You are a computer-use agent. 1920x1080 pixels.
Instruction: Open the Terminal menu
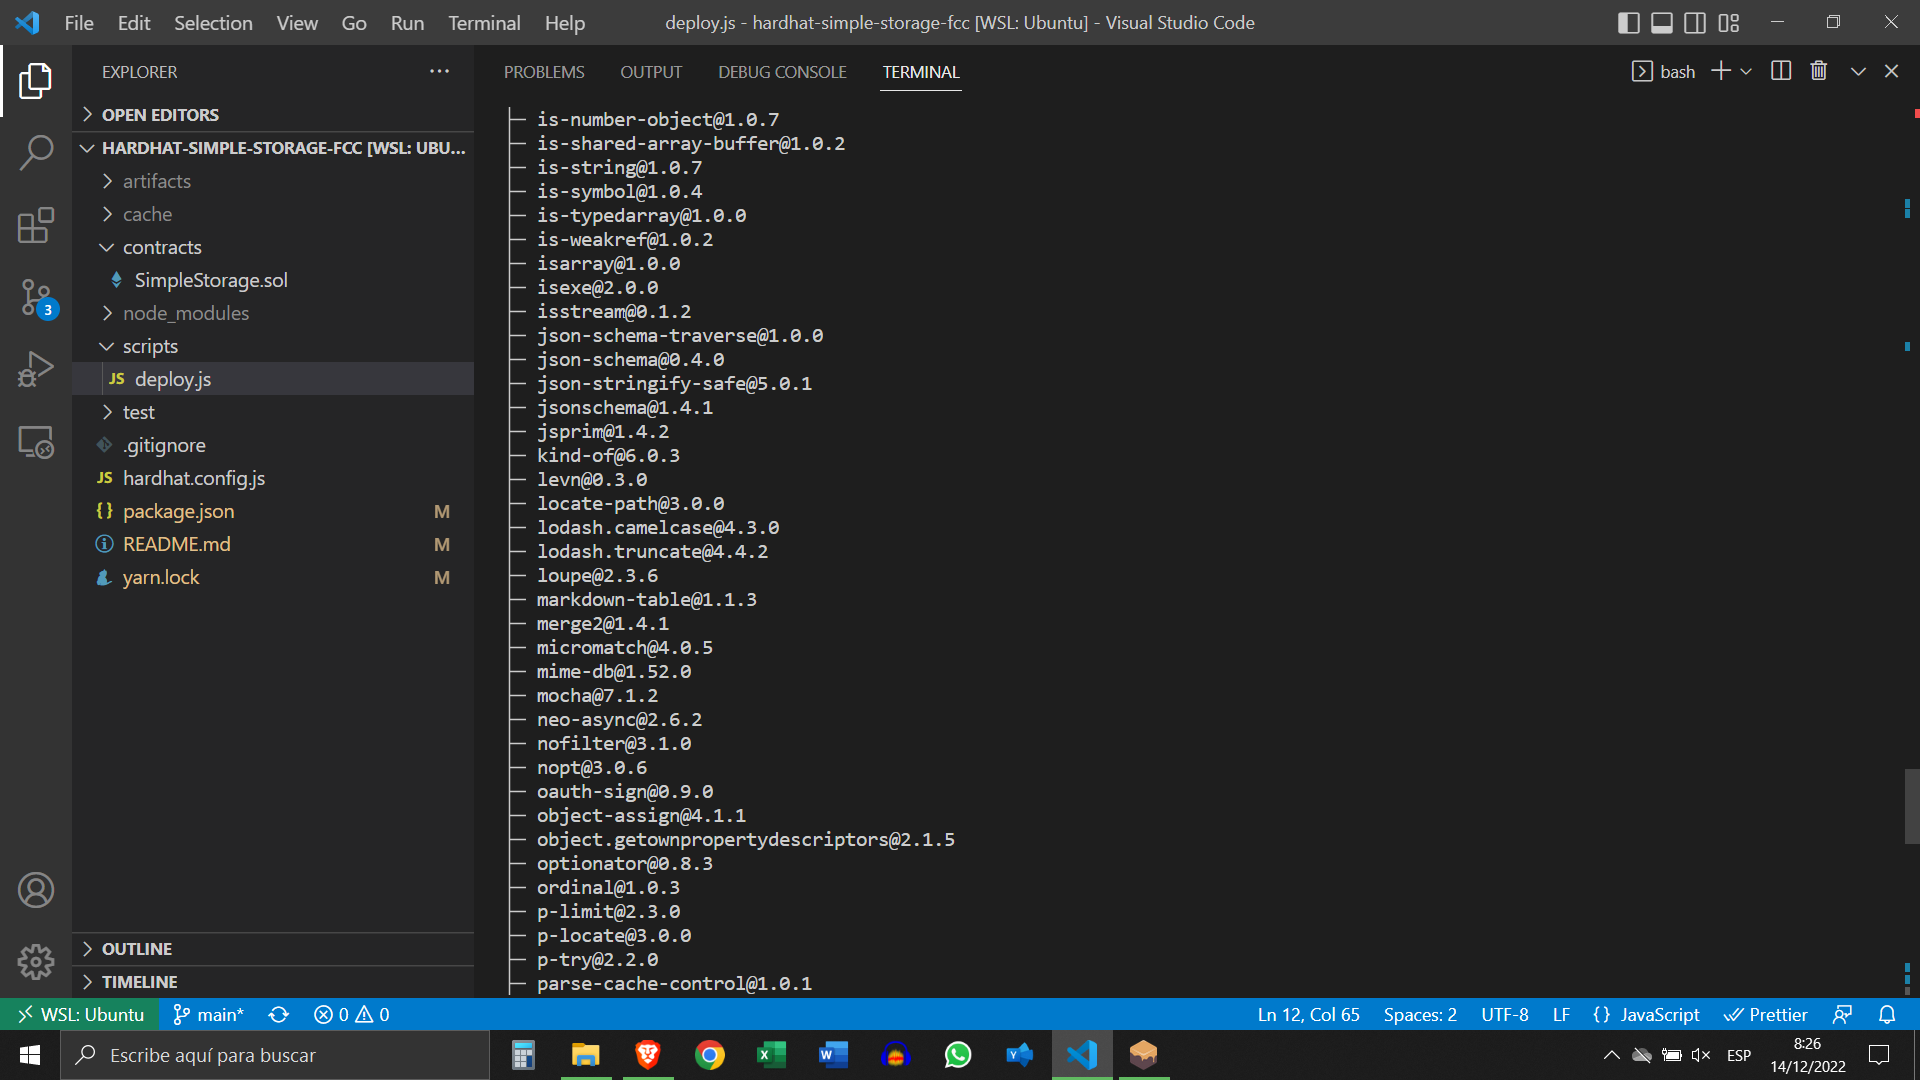tap(483, 22)
